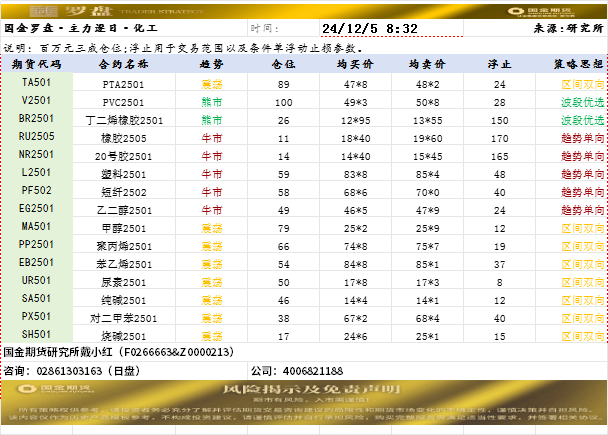Click the 说明 note line under title
Viewport: 608px width, 435px height.
coord(184,48)
